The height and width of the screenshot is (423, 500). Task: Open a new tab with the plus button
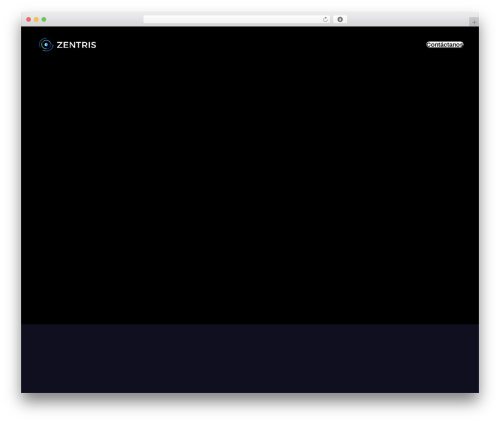[x=474, y=22]
